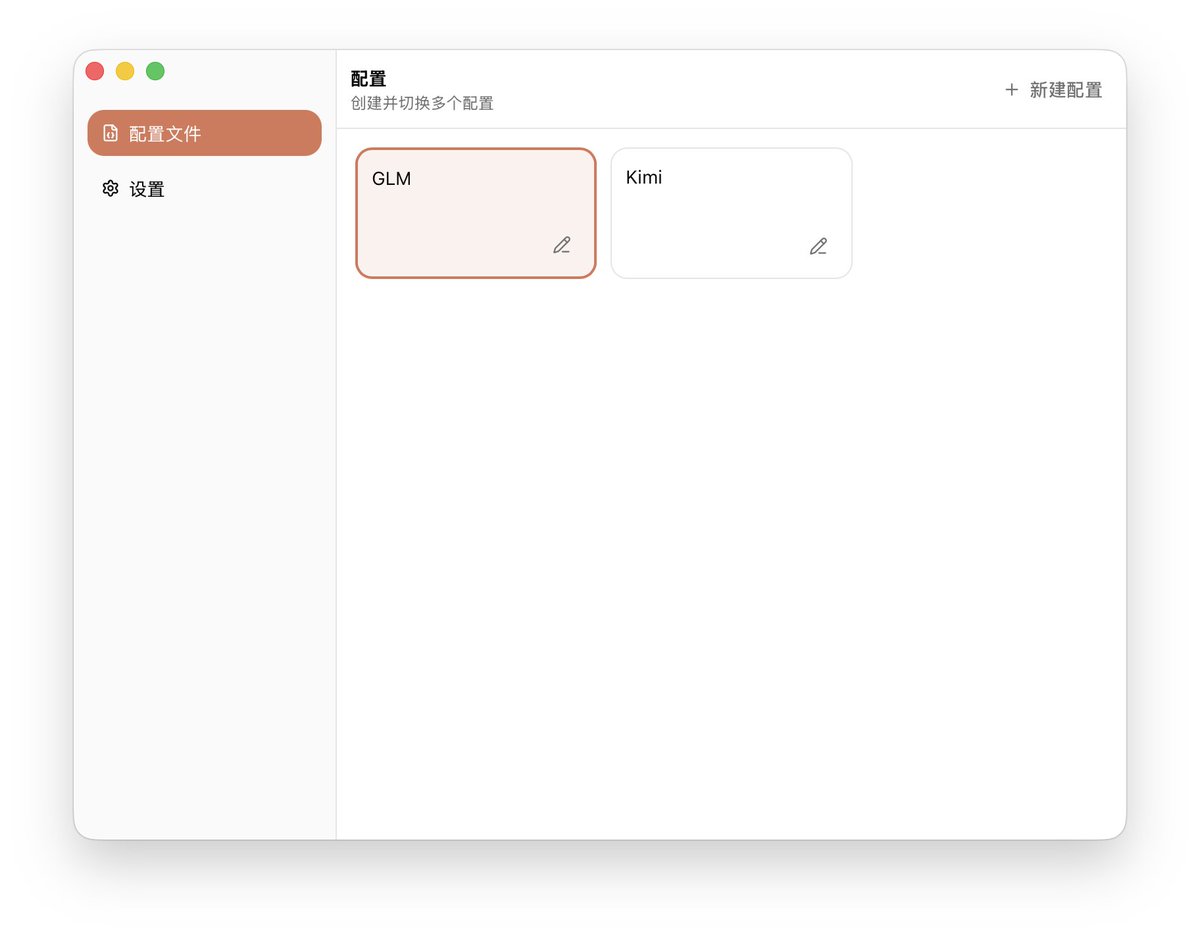Click the file icon beside 配置文件
1200x937 pixels.
pyautogui.click(x=110, y=133)
